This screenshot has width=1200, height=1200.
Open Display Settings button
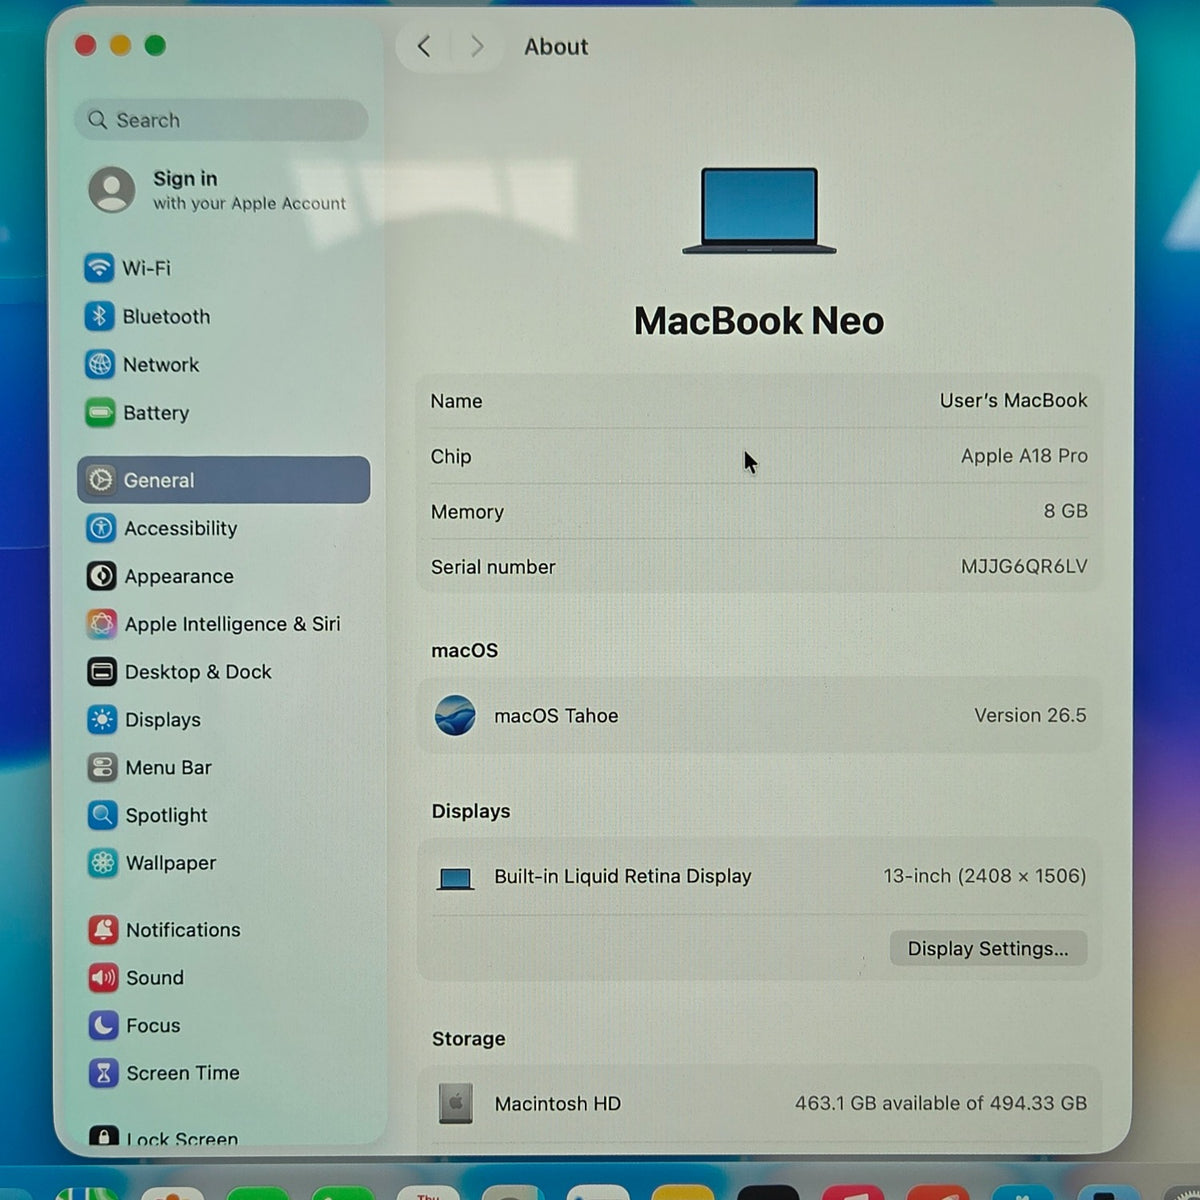pos(988,949)
